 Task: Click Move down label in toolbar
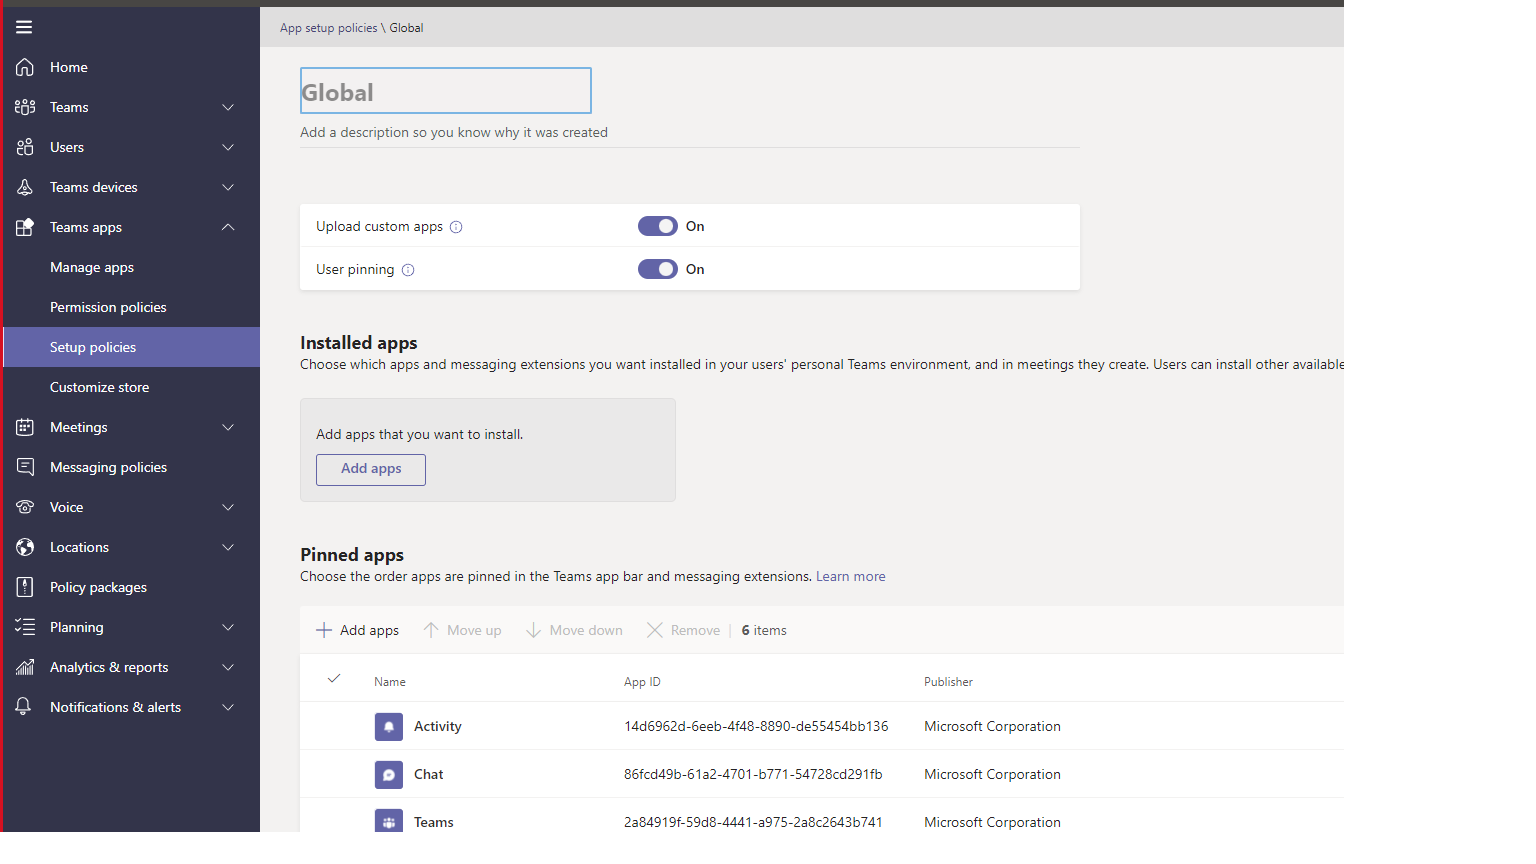click(586, 630)
